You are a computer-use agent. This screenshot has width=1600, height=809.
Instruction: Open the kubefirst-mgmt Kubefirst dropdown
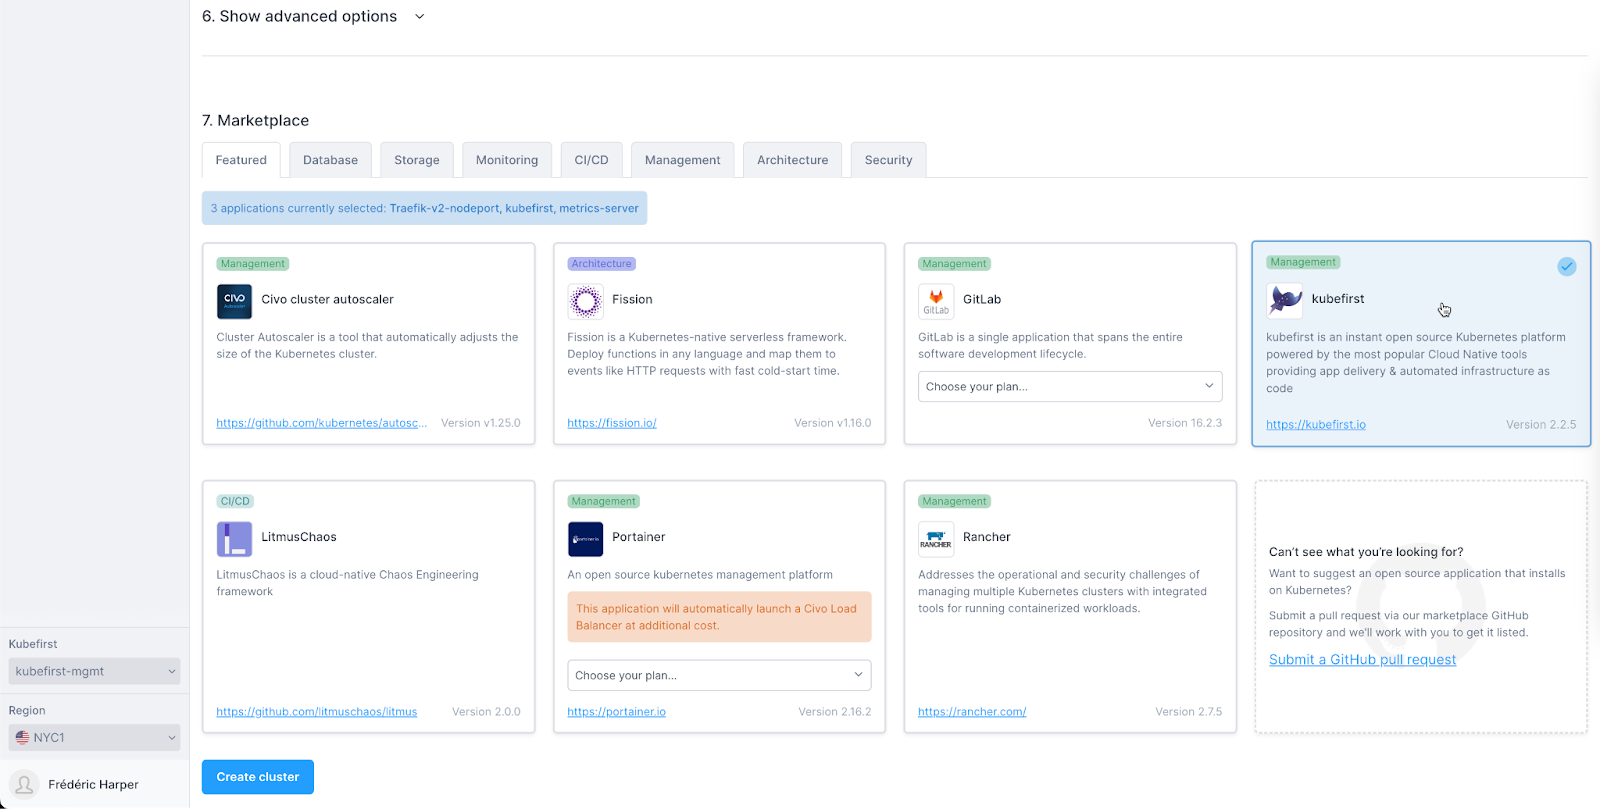click(x=94, y=671)
